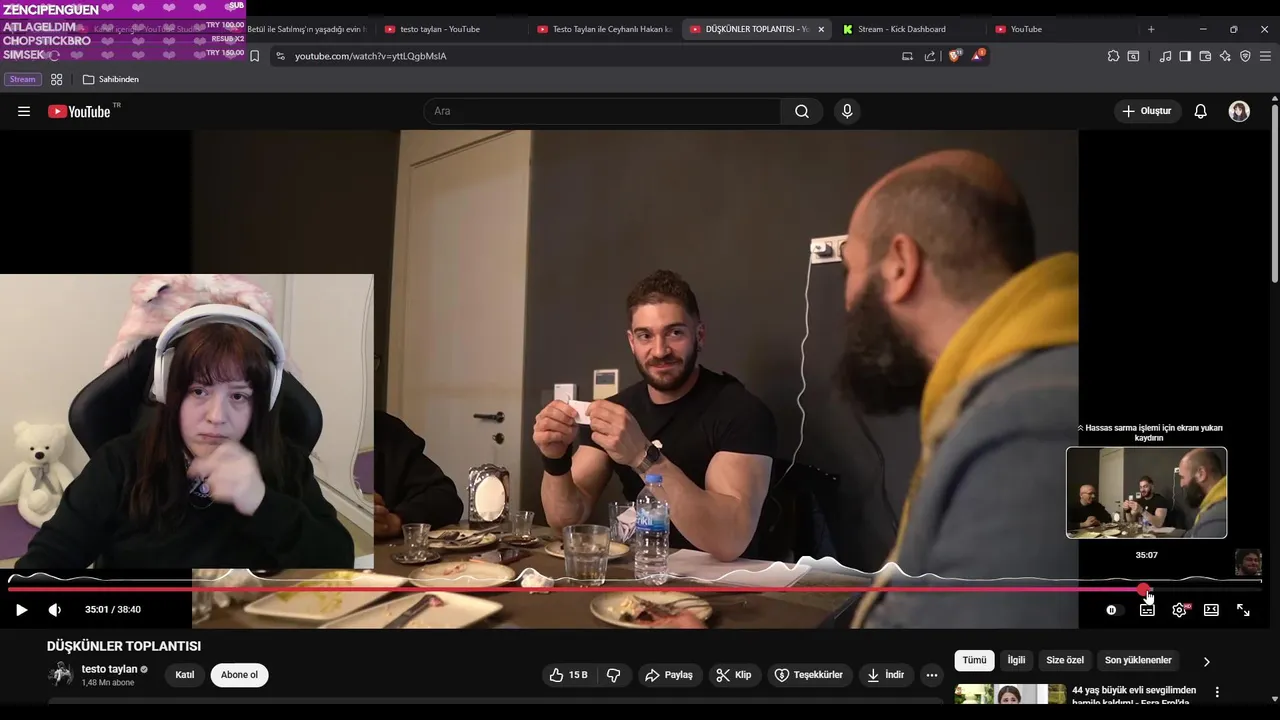Create a clip with Klip button

click(733, 675)
